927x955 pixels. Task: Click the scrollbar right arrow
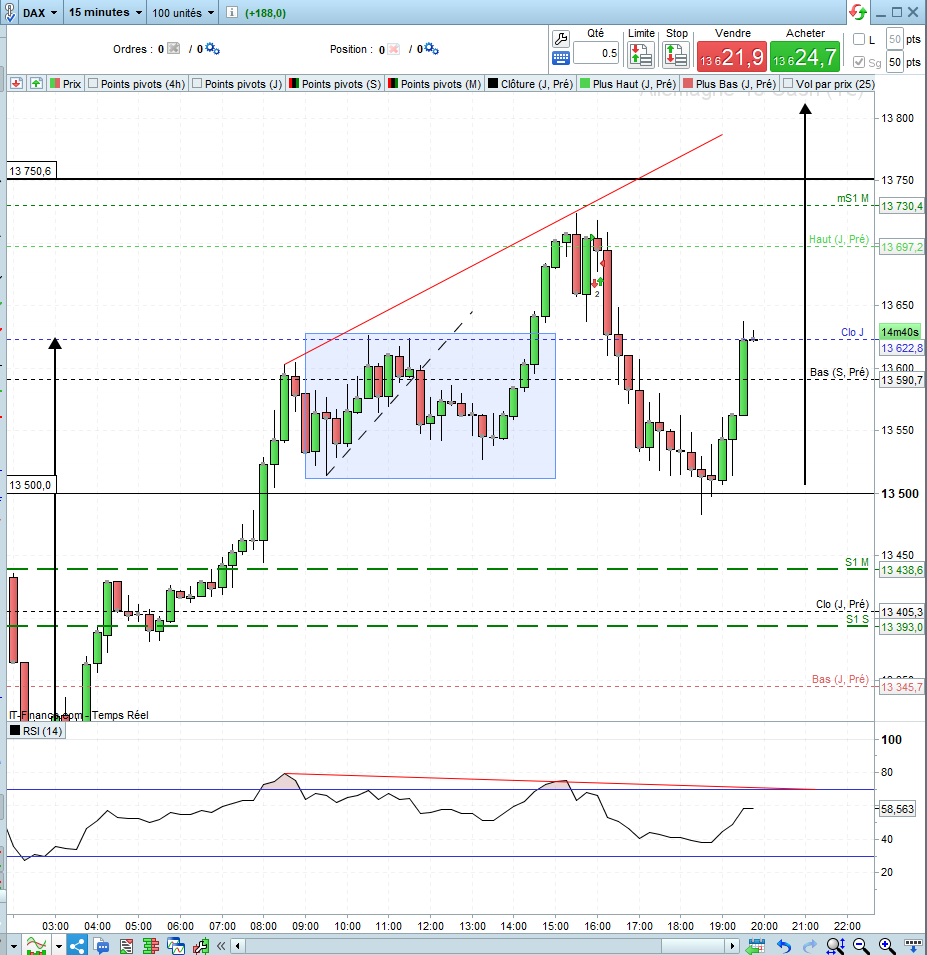click(733, 946)
